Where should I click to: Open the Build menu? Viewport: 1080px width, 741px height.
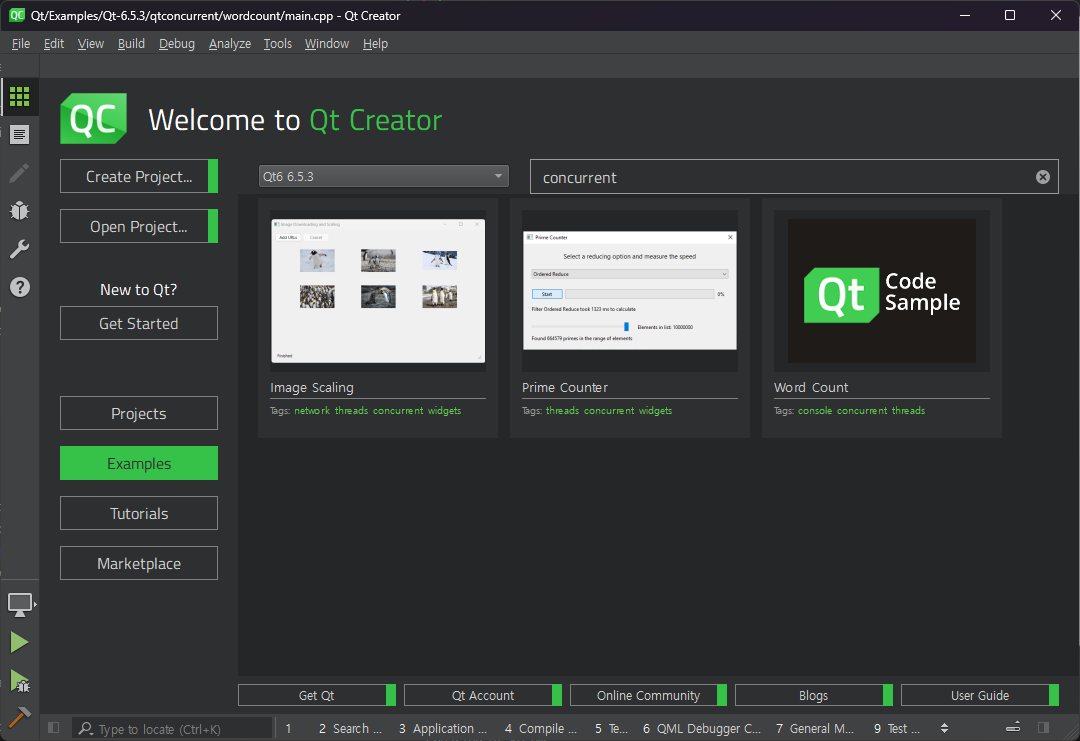(x=132, y=43)
